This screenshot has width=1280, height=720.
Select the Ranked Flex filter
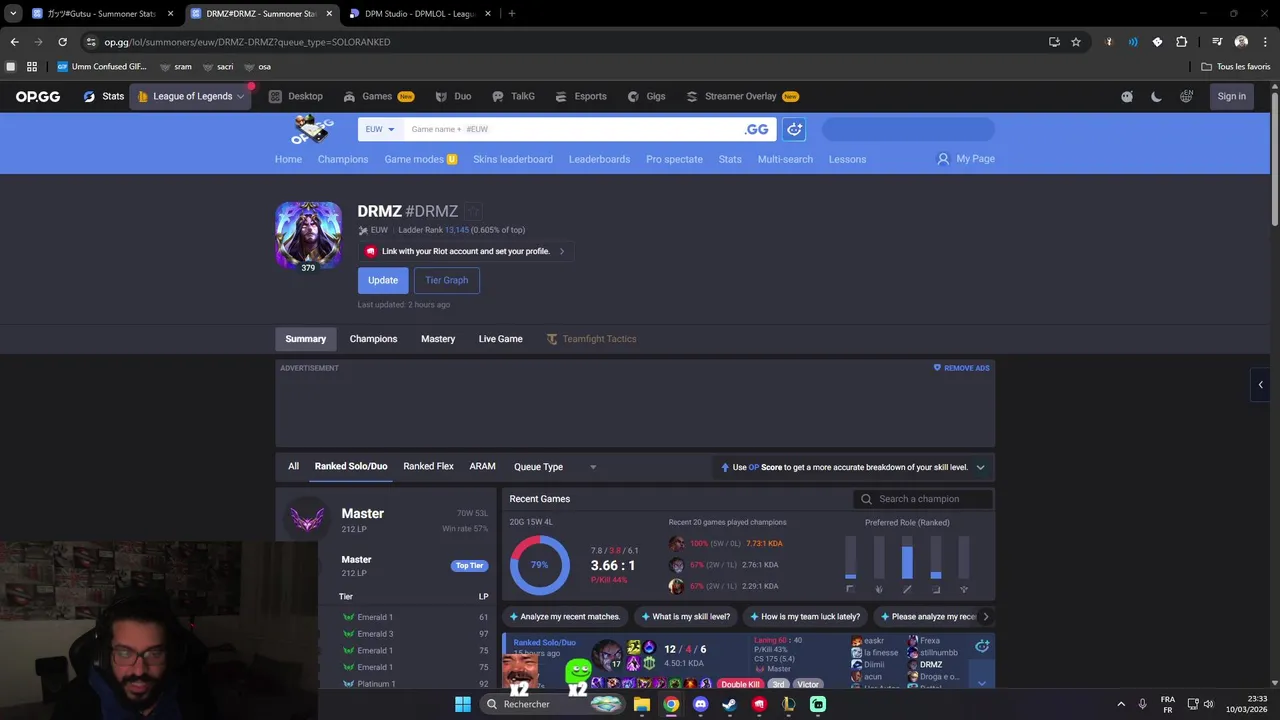click(428, 466)
